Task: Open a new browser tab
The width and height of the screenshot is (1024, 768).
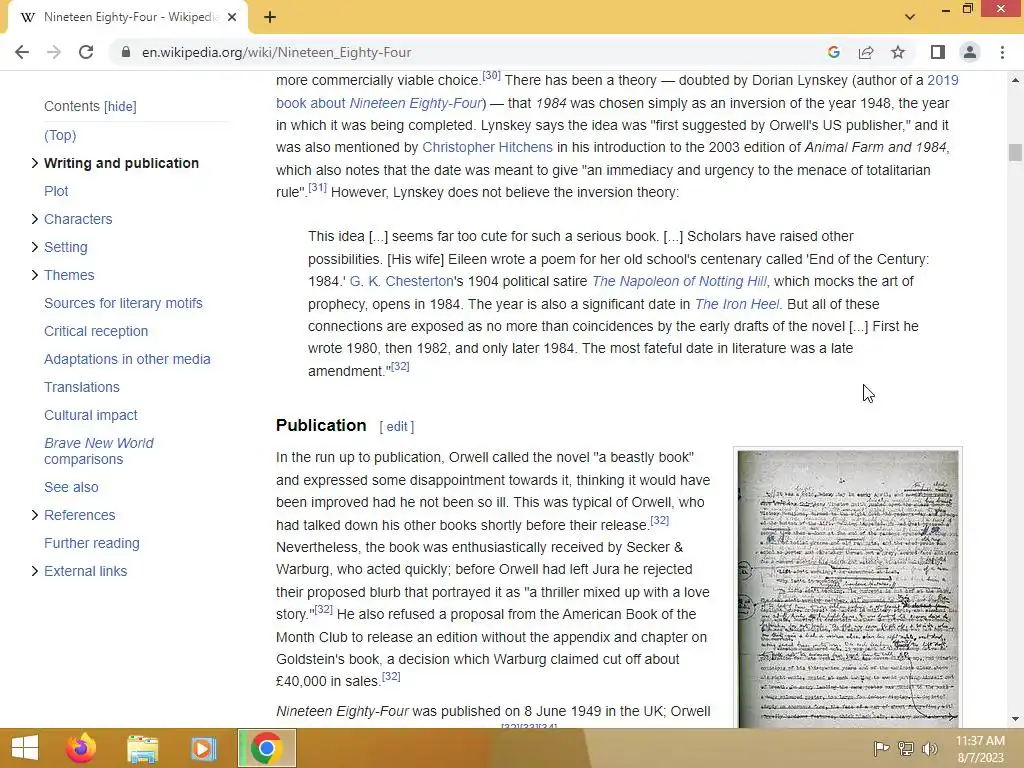Action: pyautogui.click(x=270, y=18)
